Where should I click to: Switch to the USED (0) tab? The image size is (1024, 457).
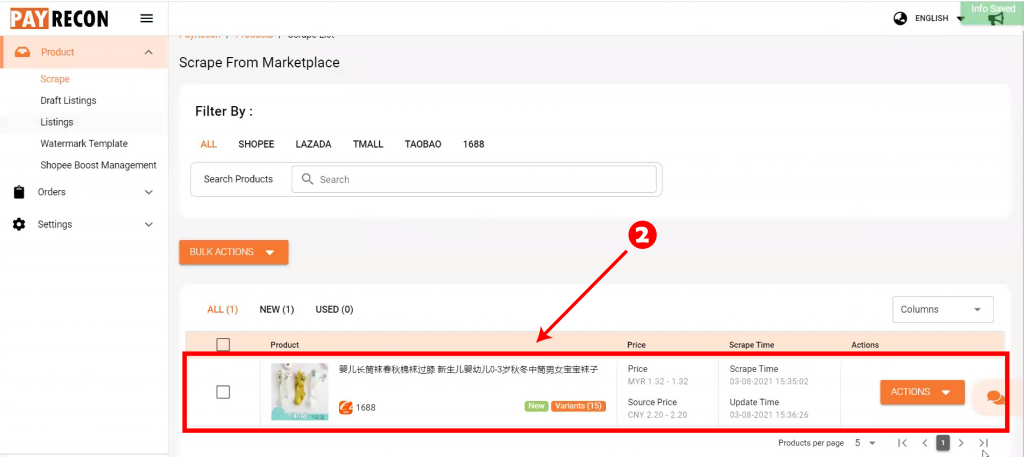coord(334,309)
